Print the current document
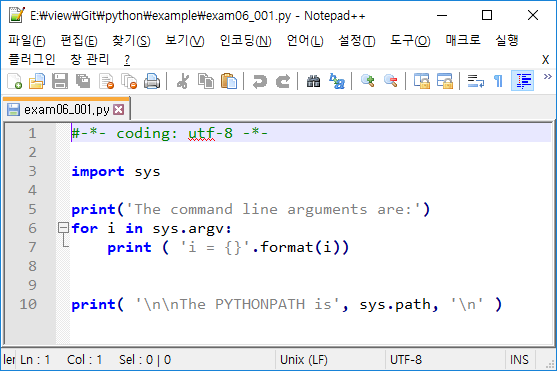This screenshot has height=371, width=557. [x=152, y=81]
